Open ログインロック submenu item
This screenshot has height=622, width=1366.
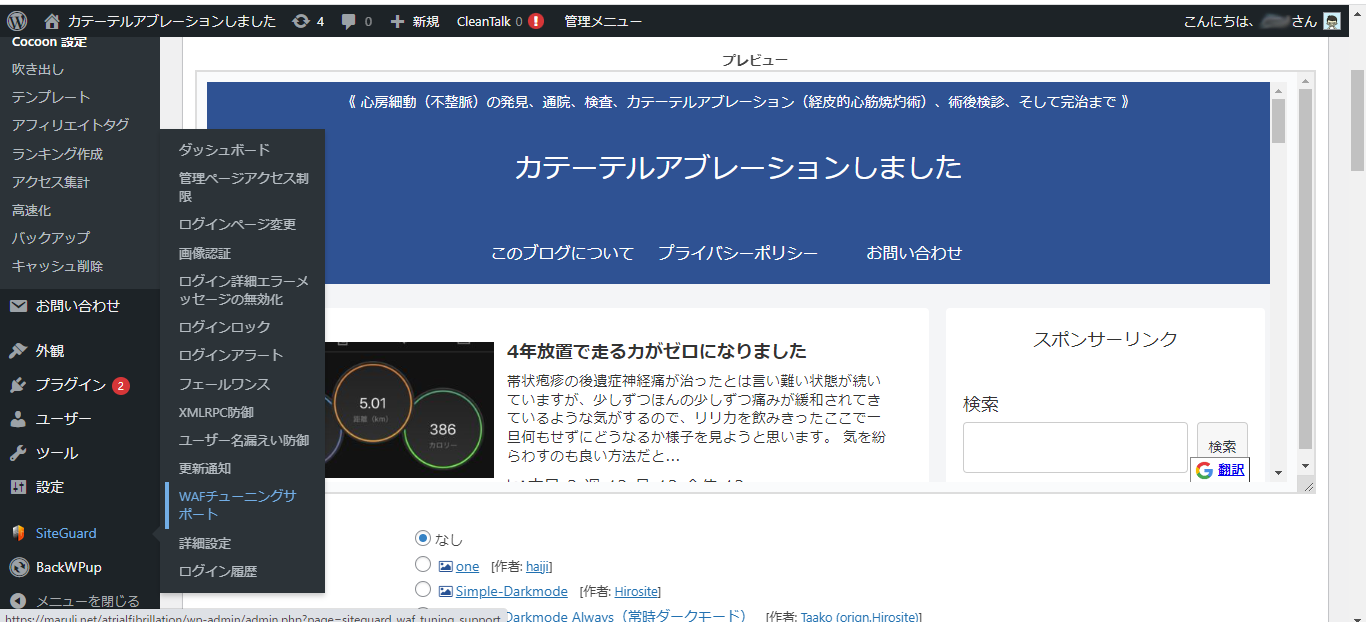(x=224, y=327)
